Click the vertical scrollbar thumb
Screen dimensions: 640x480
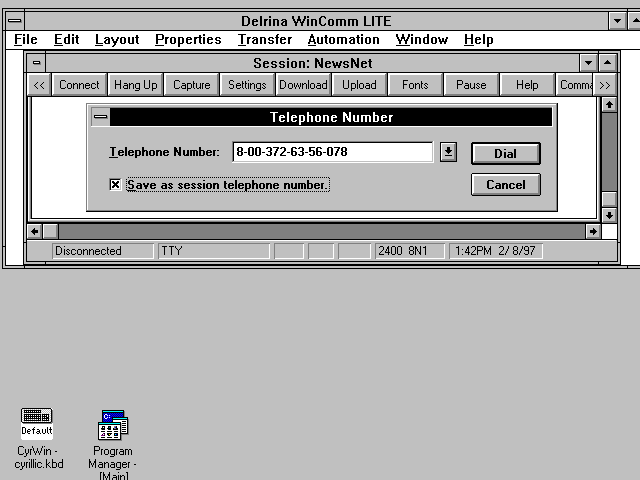[609, 200]
